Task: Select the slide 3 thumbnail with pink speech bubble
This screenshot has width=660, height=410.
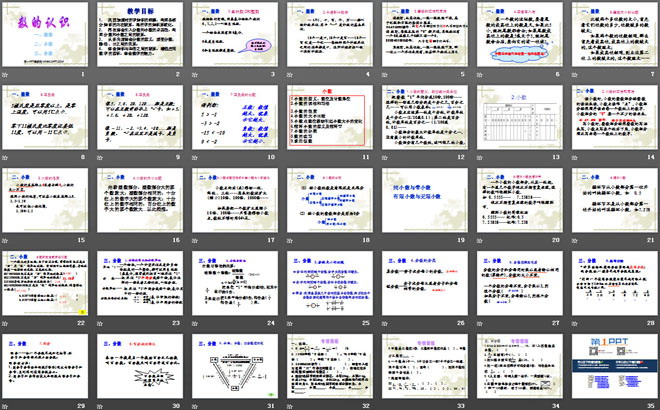Action: tap(235, 34)
